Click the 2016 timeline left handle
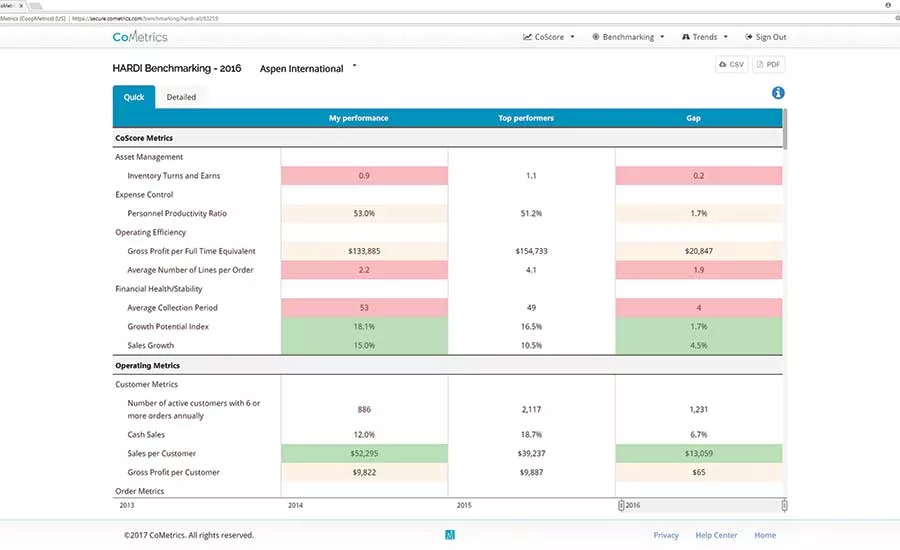 [620, 505]
